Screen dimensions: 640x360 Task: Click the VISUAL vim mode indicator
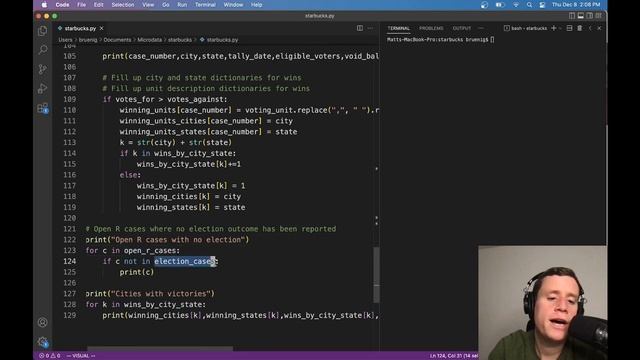(x=81, y=356)
